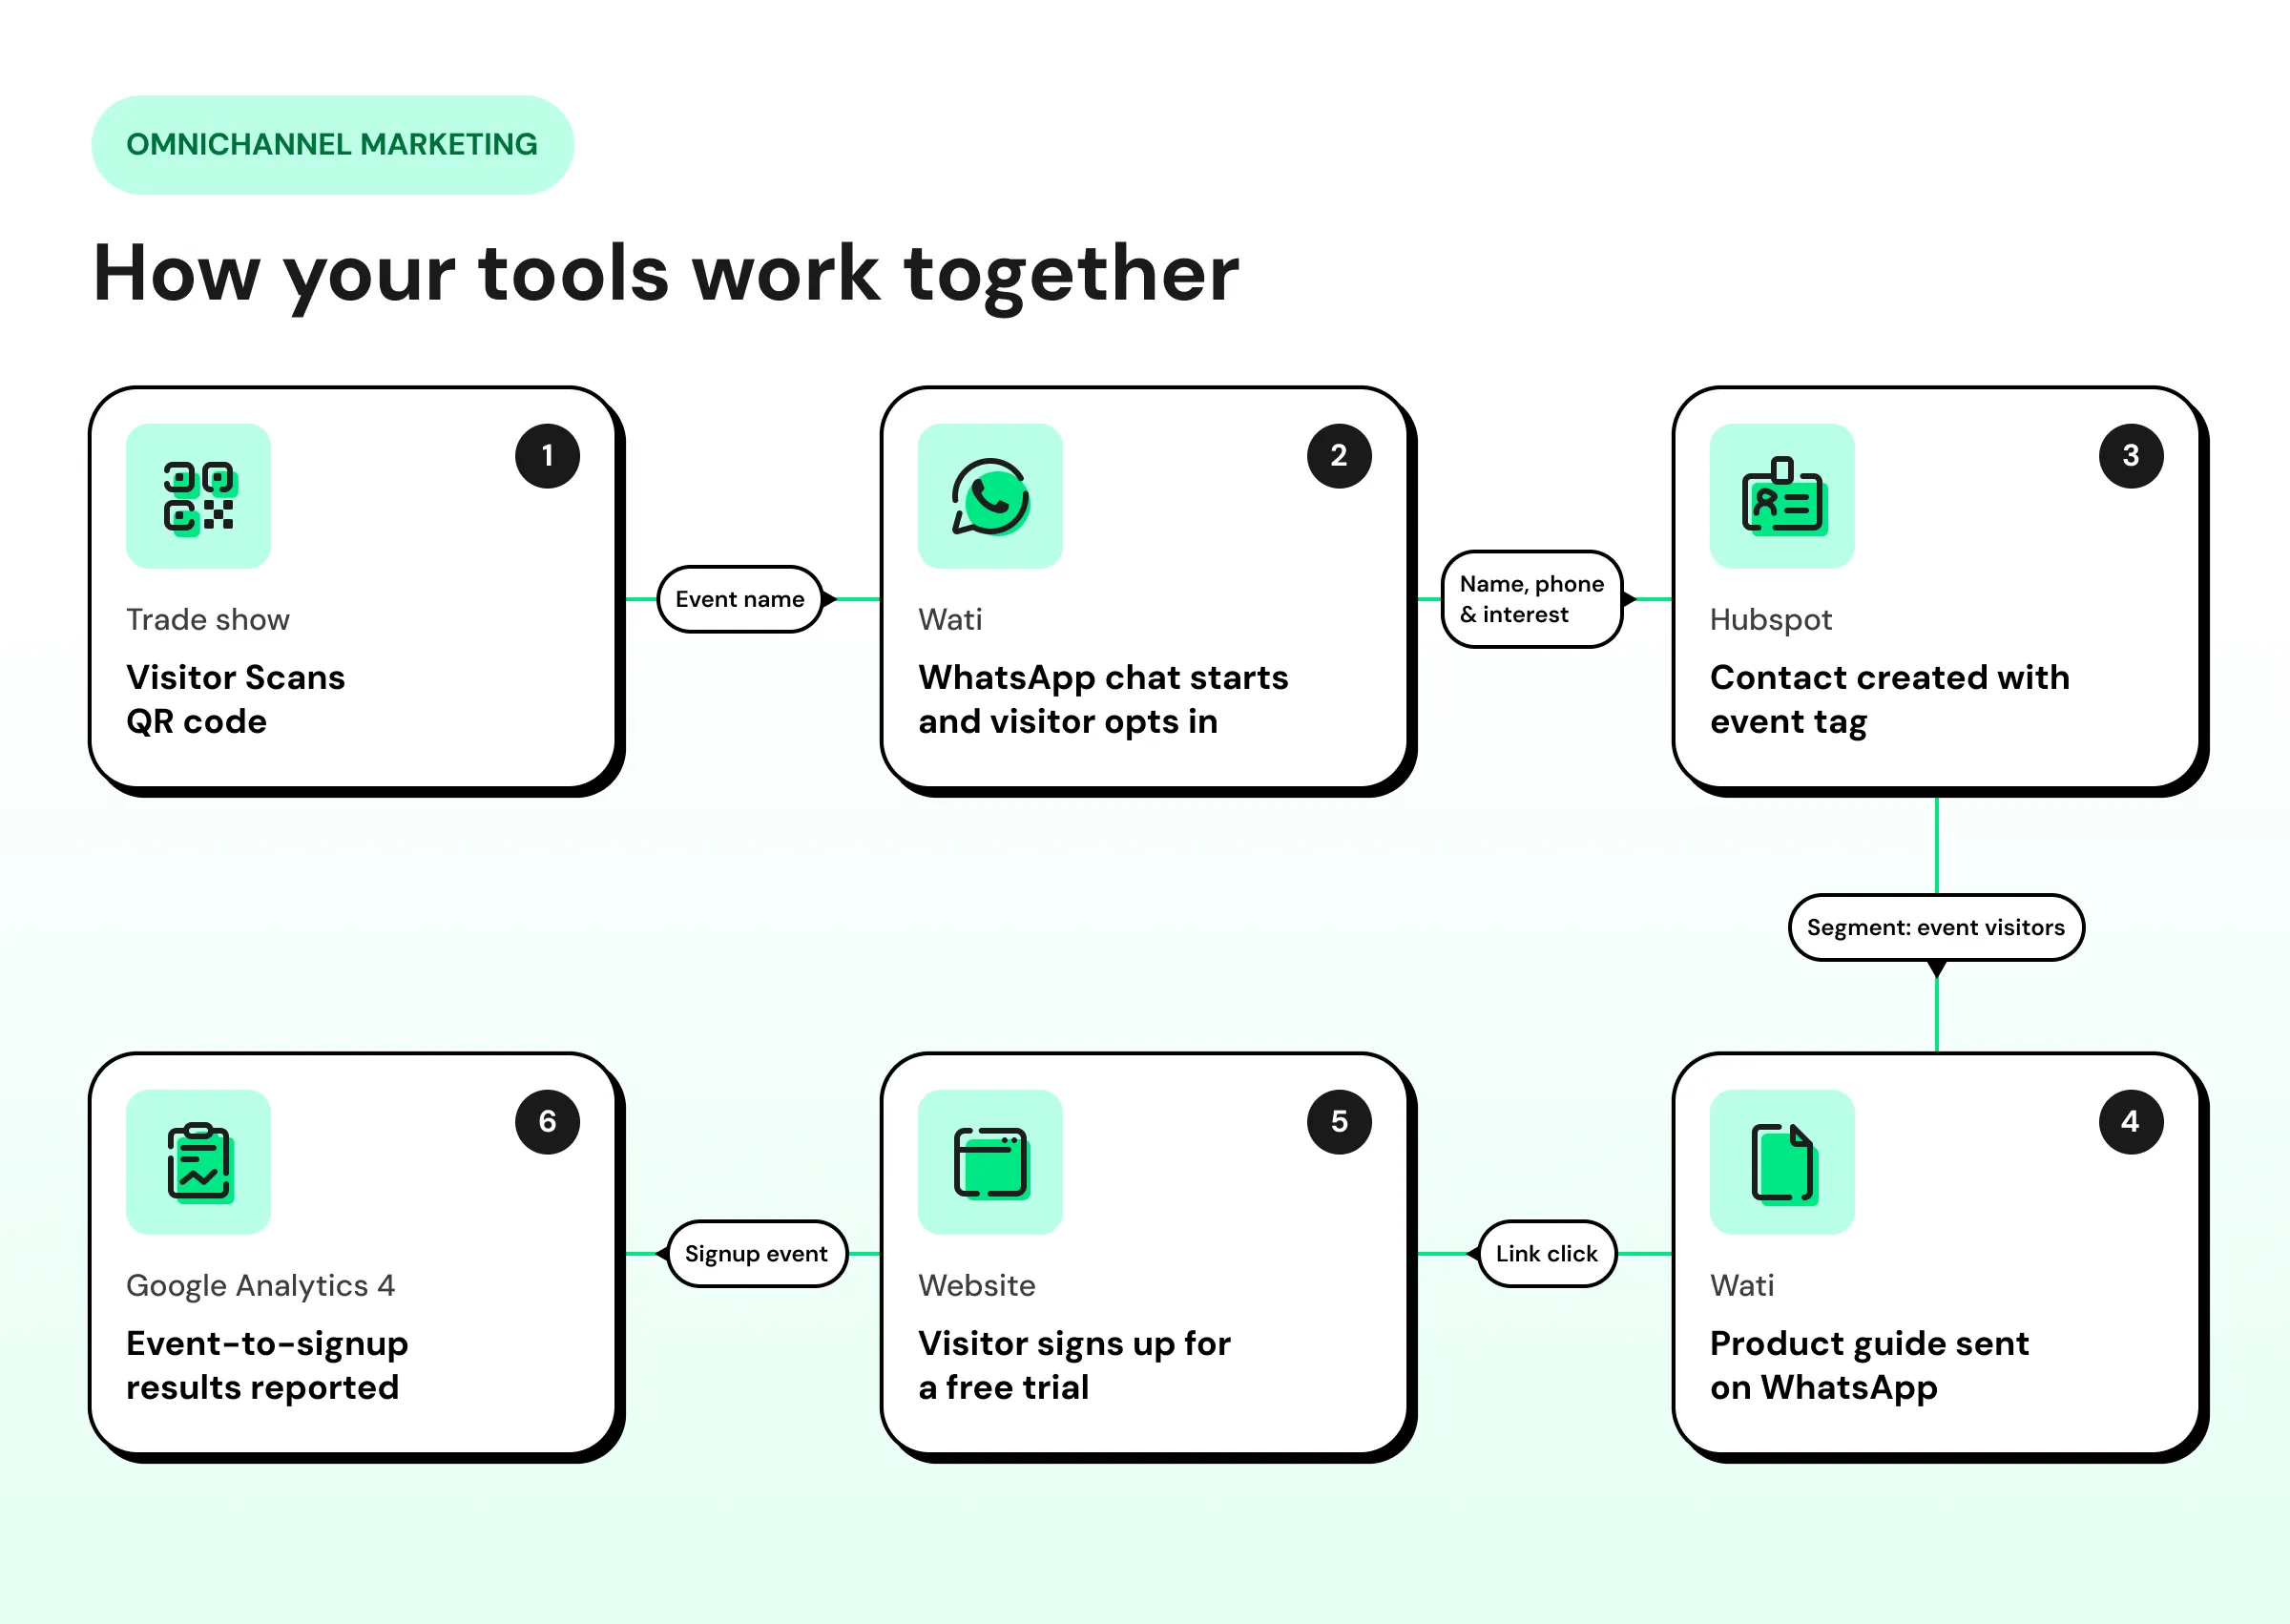Click the 'Trade show' label
This screenshot has width=2290, height=1624.
pyautogui.click(x=208, y=620)
